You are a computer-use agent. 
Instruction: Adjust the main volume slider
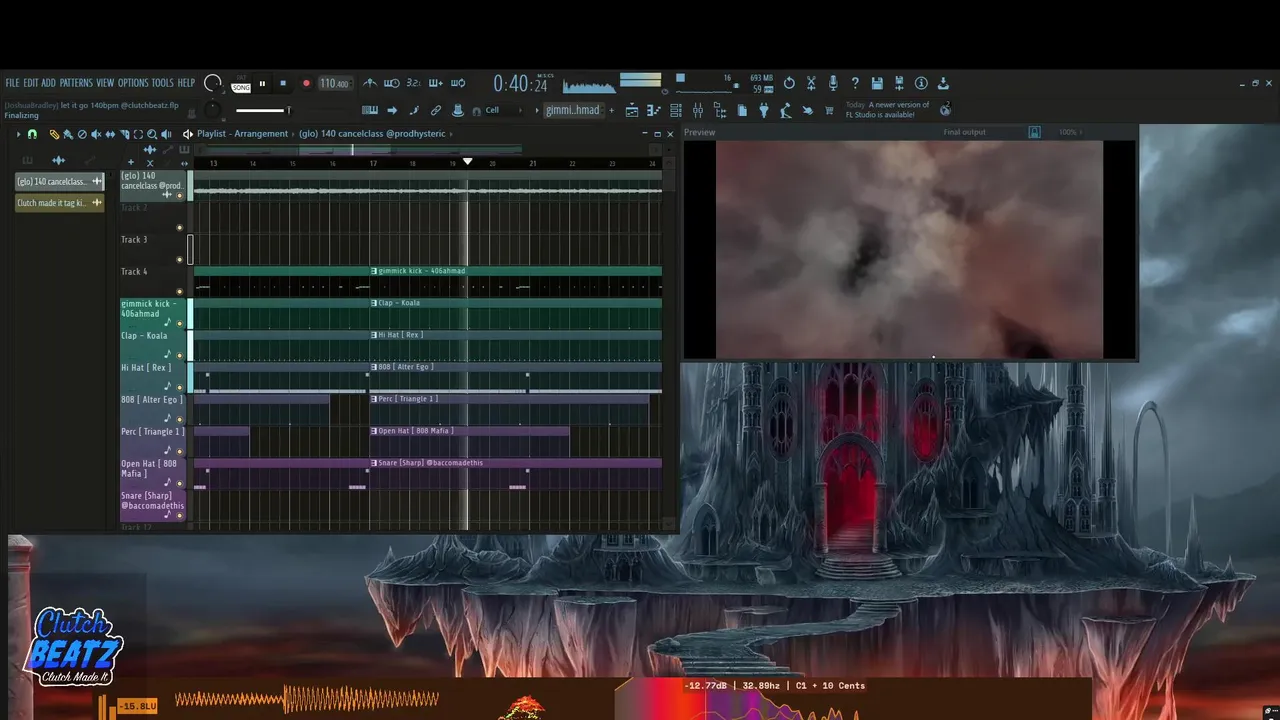pyautogui.click(x=262, y=110)
